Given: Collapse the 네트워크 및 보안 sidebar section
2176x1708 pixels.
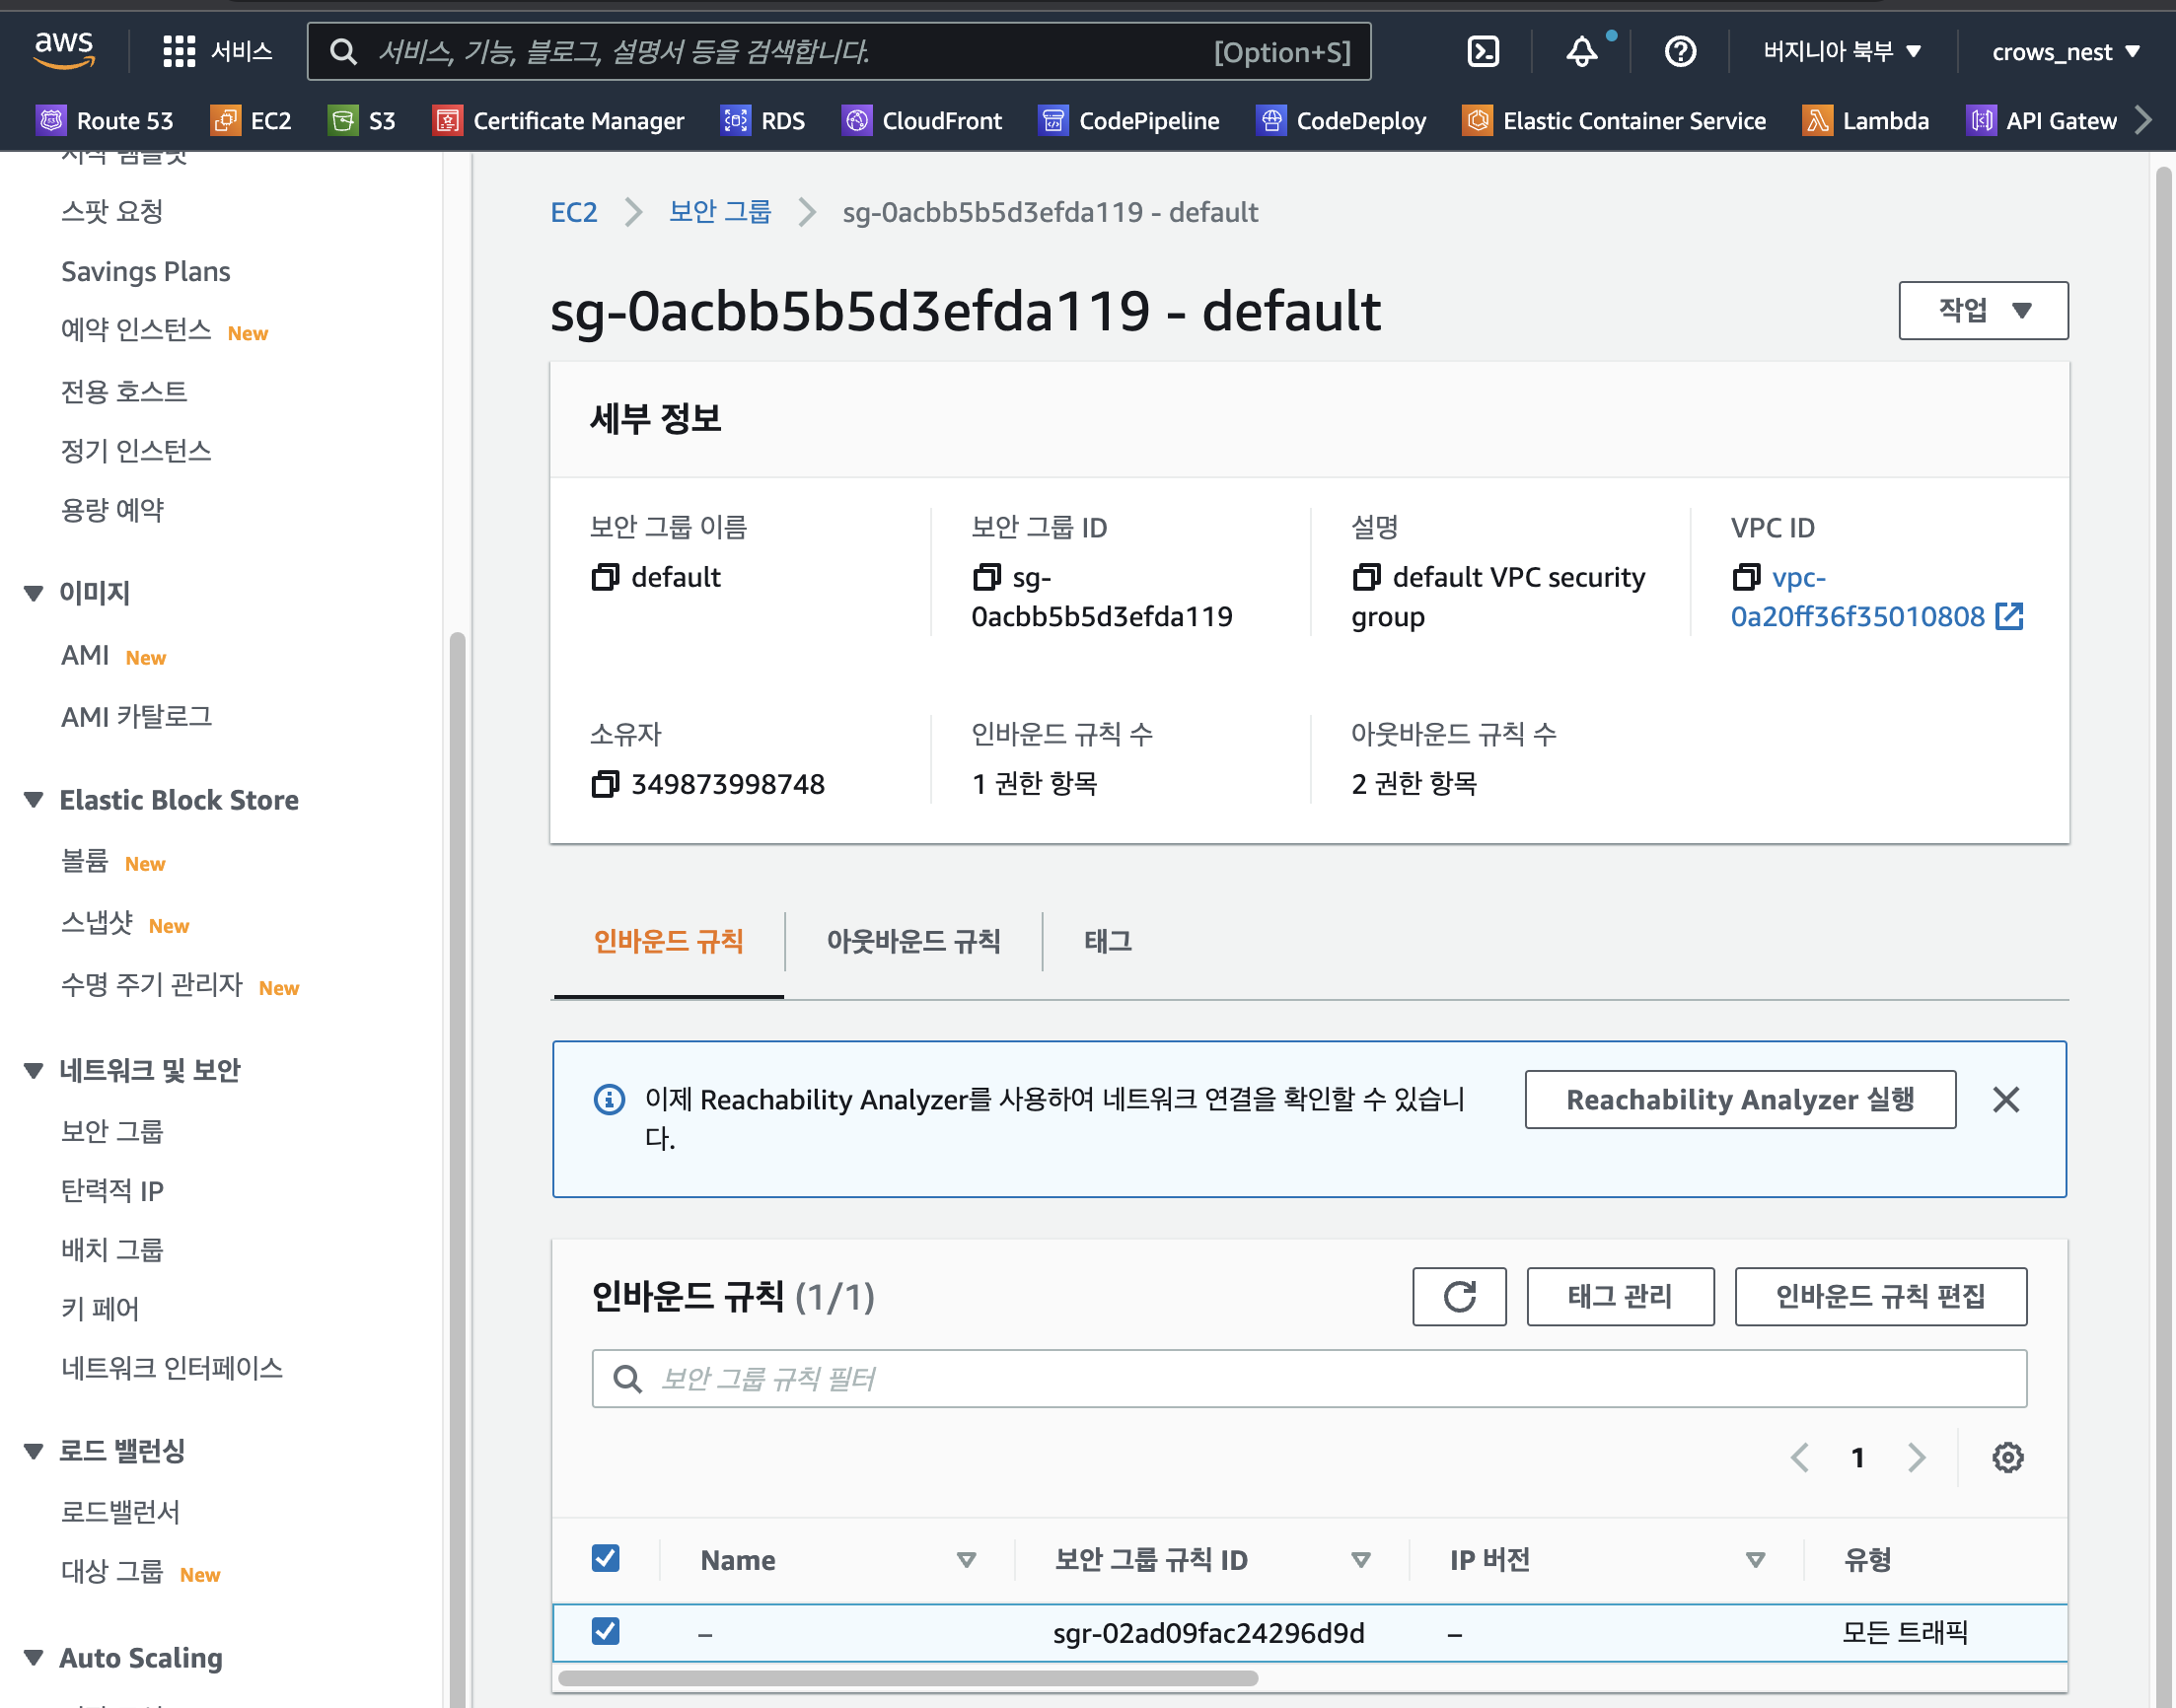Looking at the screenshot, I should pyautogui.click(x=34, y=1070).
